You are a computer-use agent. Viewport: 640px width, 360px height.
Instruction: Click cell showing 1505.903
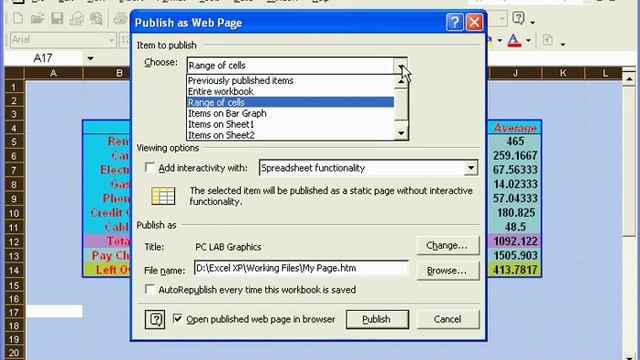click(515, 256)
